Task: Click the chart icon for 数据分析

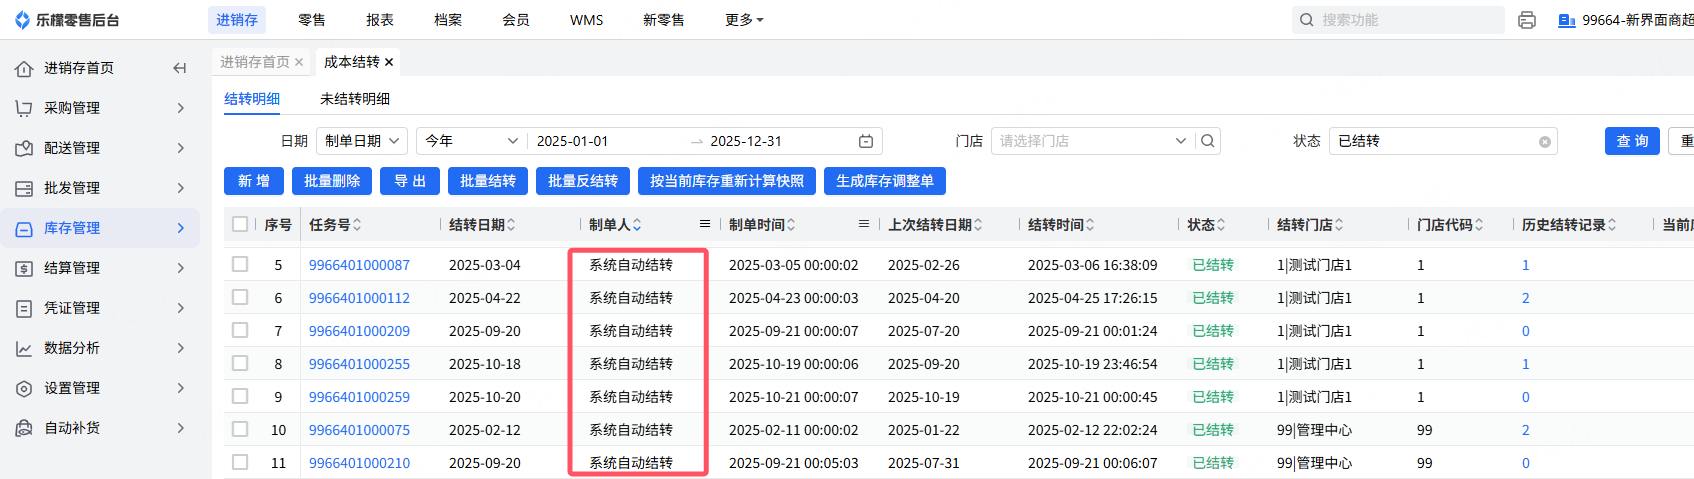Action: click(x=24, y=348)
